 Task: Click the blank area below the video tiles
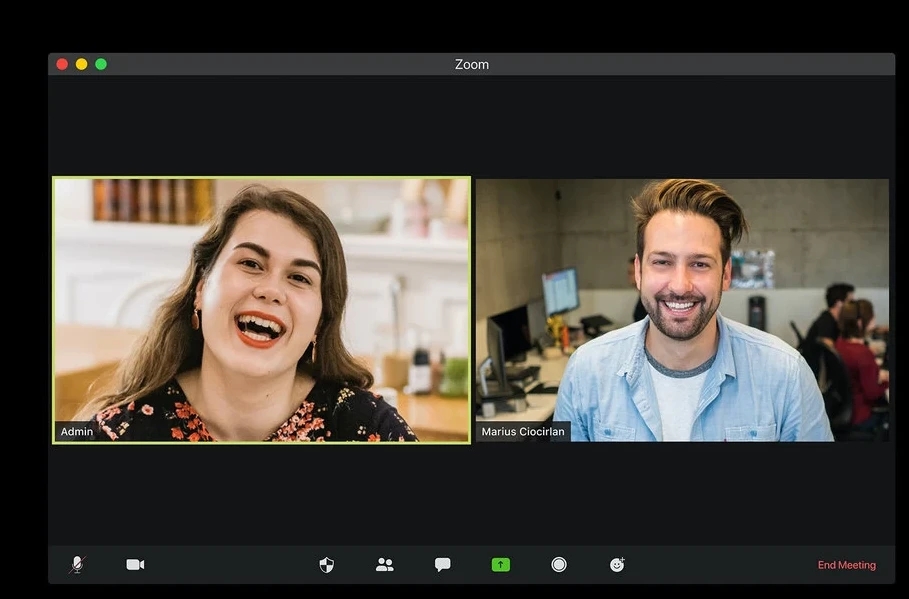pyautogui.click(x=472, y=495)
